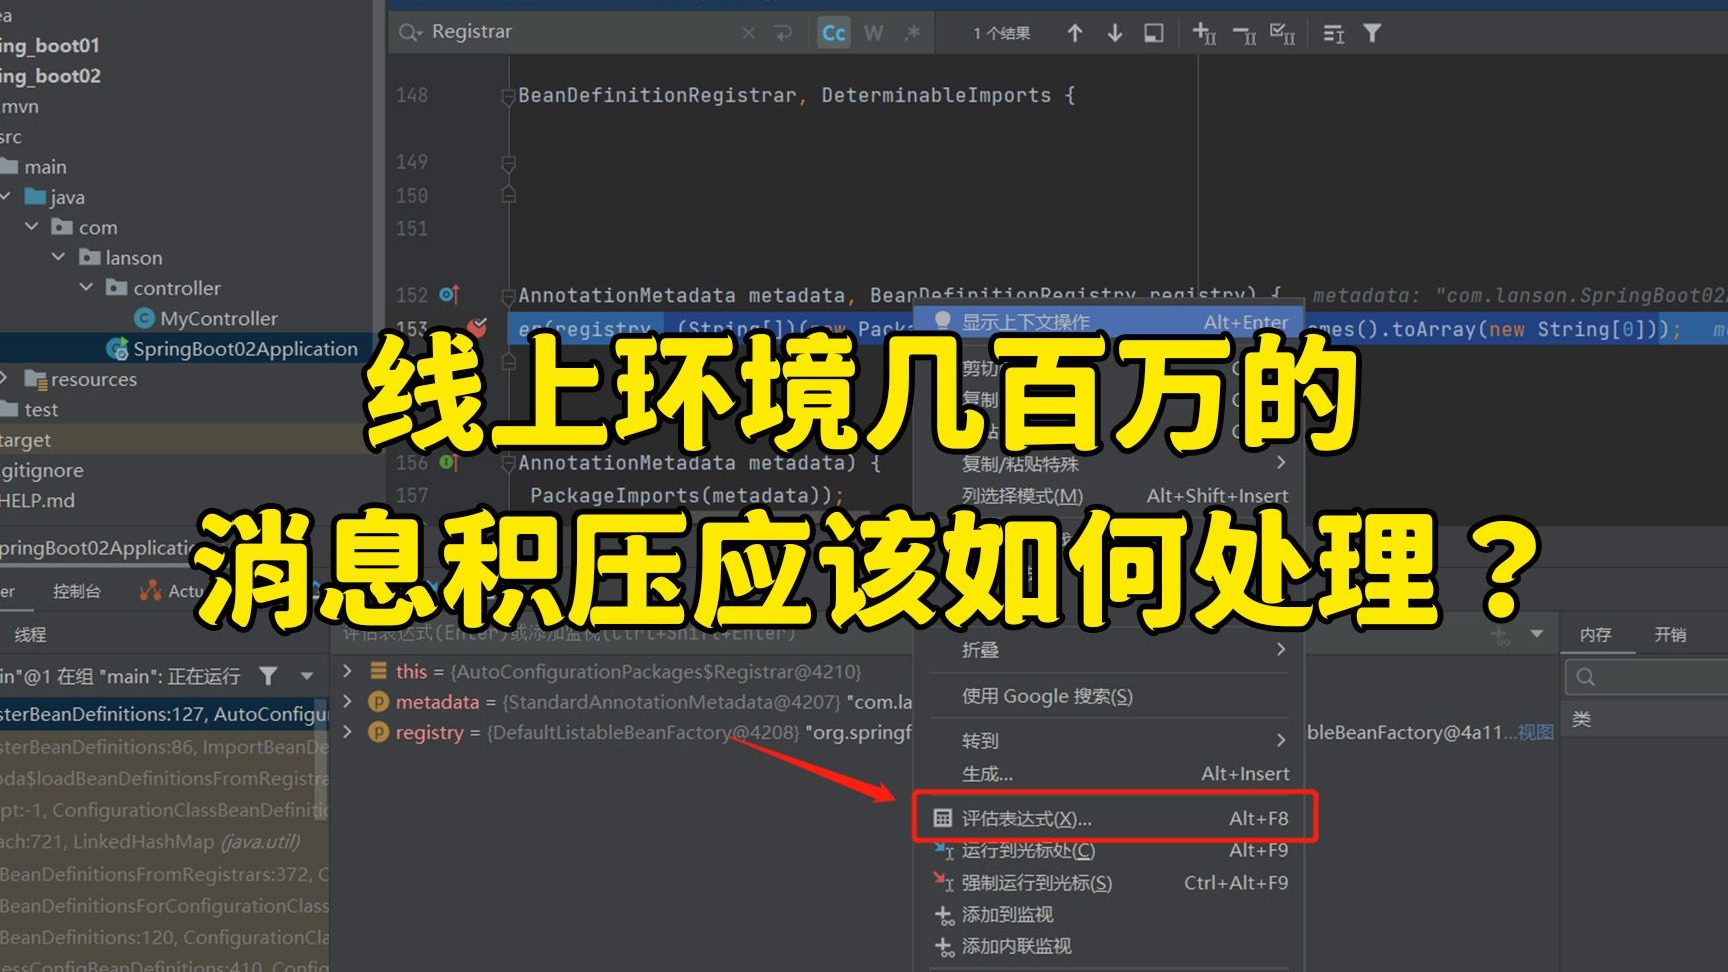Toggle whole words (W) search option
The height and width of the screenshot is (972, 1728).
pos(872,32)
